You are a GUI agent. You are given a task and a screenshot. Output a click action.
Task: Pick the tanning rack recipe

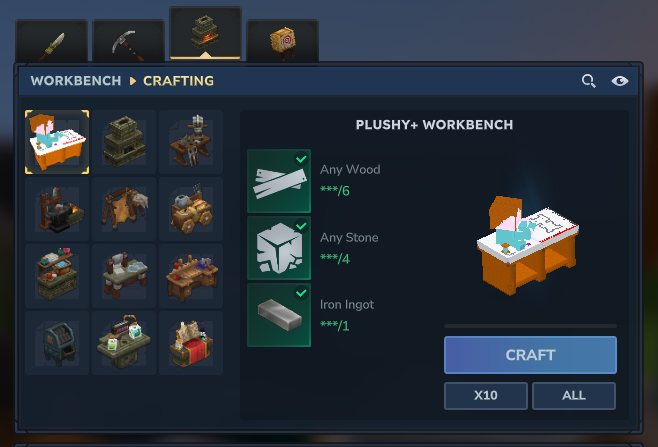point(124,209)
